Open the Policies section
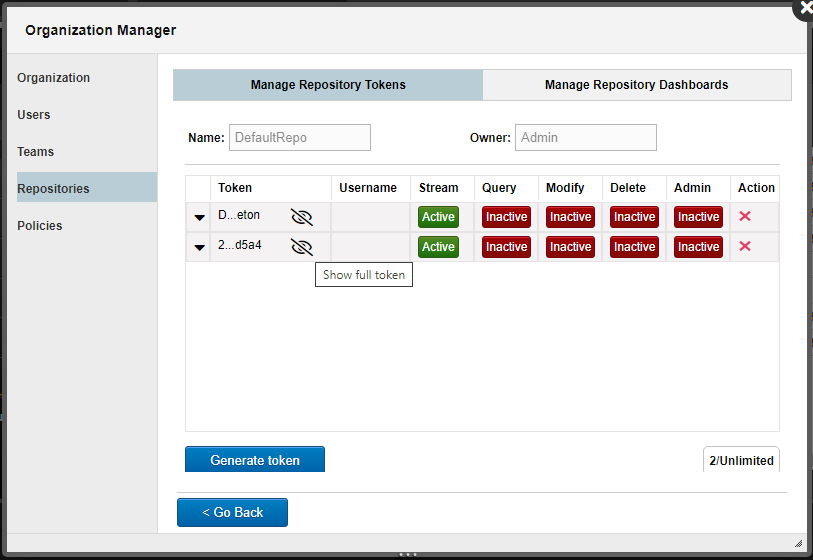 (x=39, y=226)
